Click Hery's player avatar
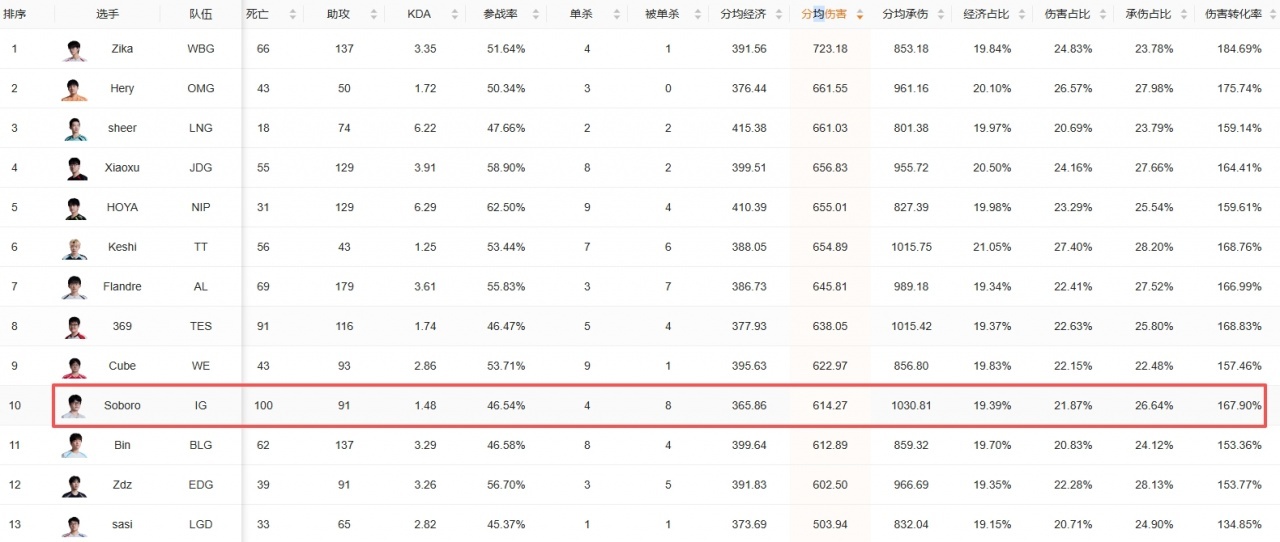The width and height of the screenshot is (1280, 542). pos(74,89)
